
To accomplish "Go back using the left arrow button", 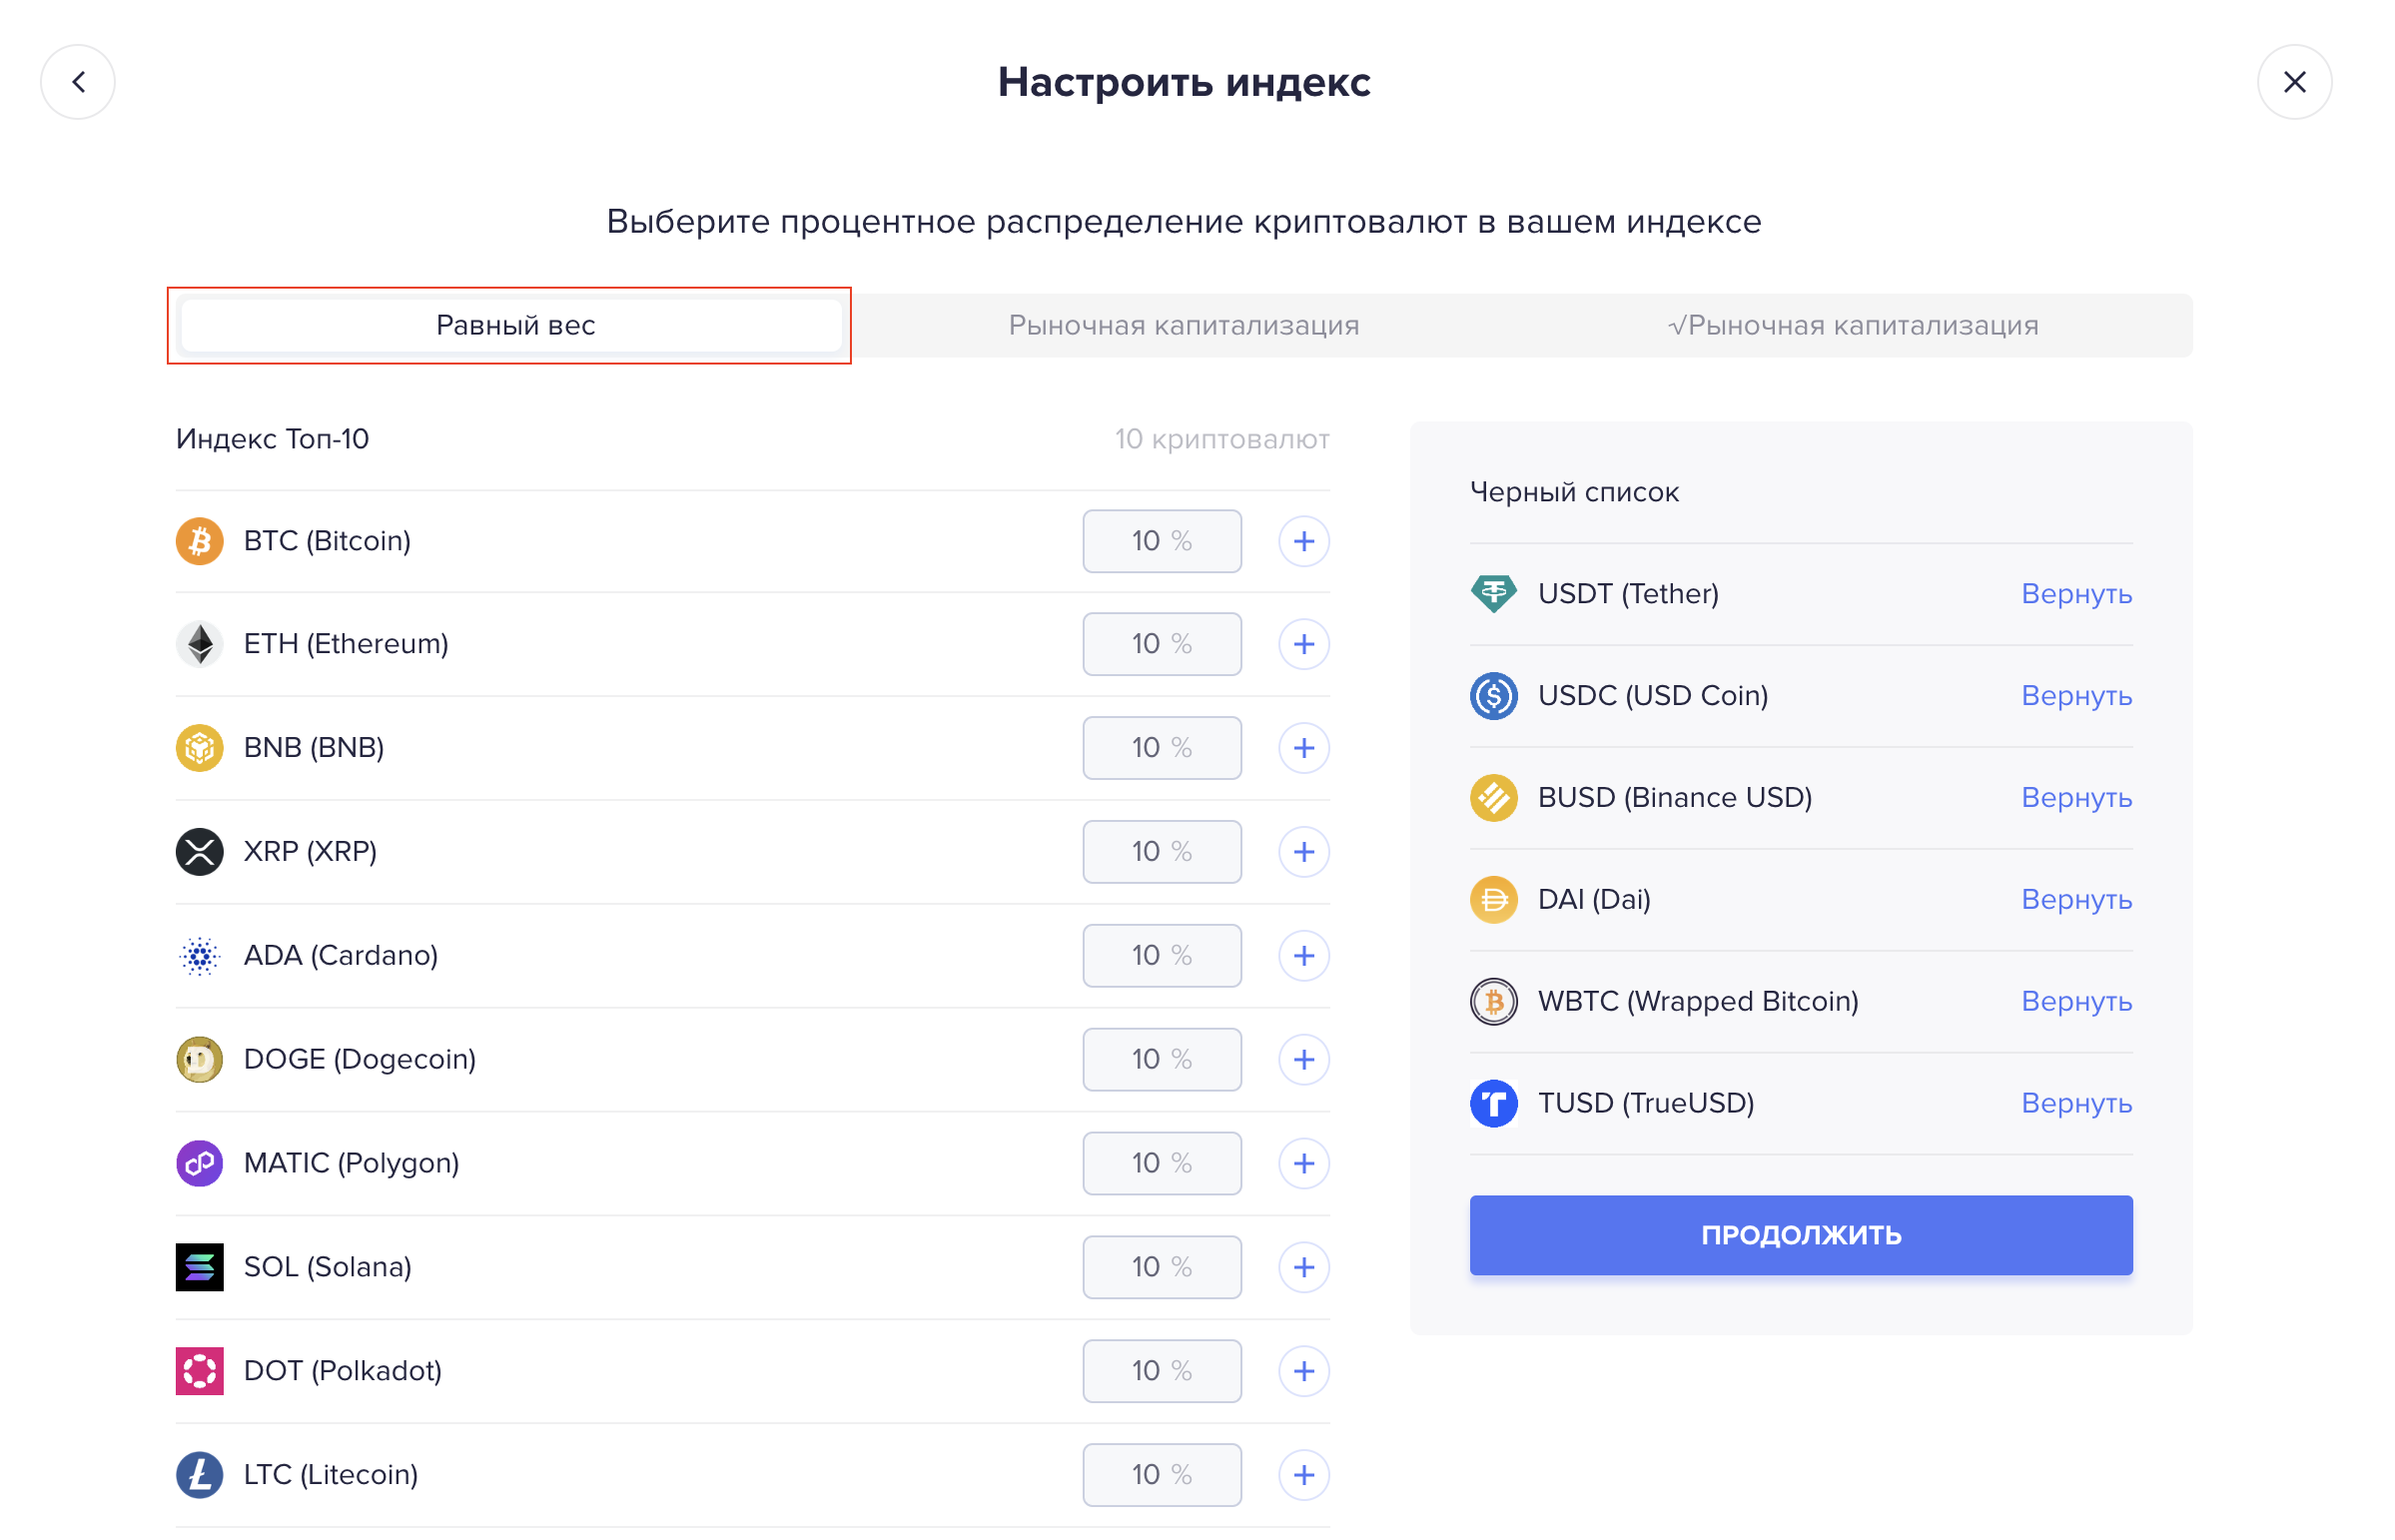I will click(78, 82).
